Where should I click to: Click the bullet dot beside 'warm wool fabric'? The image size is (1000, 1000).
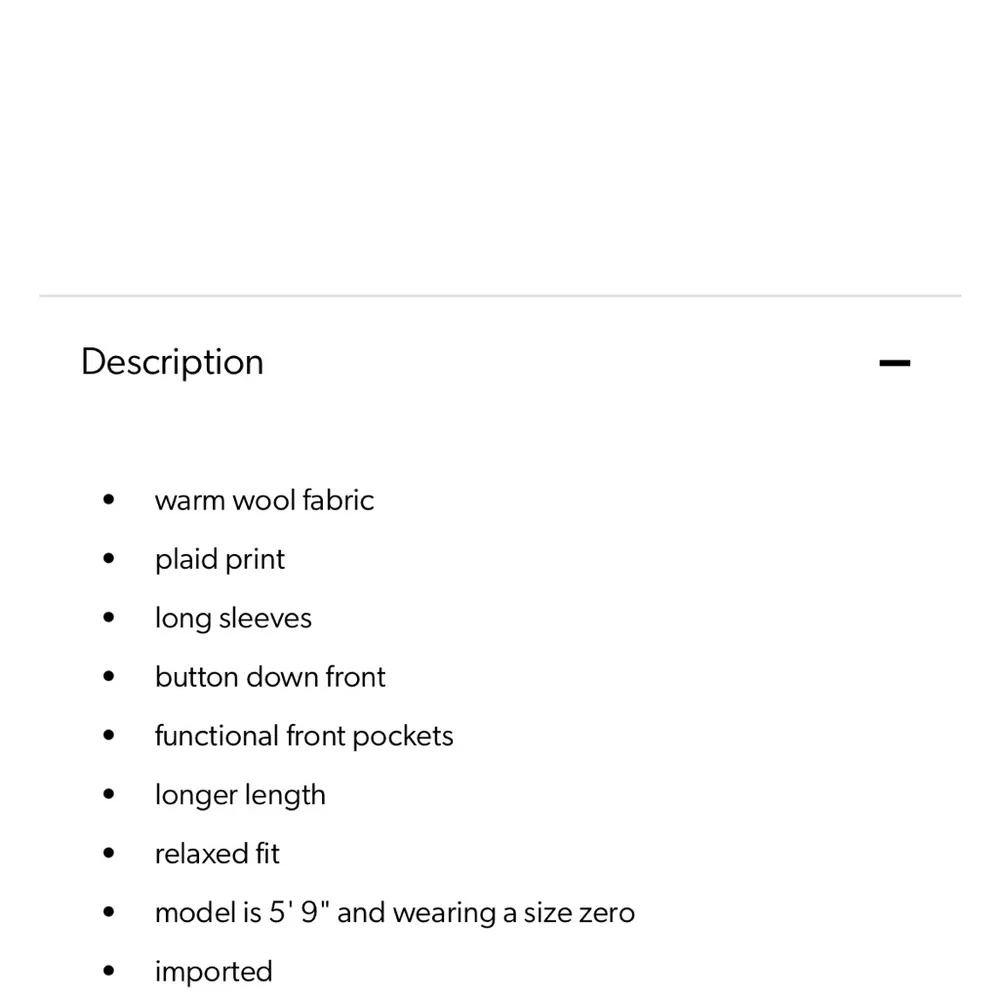109,500
